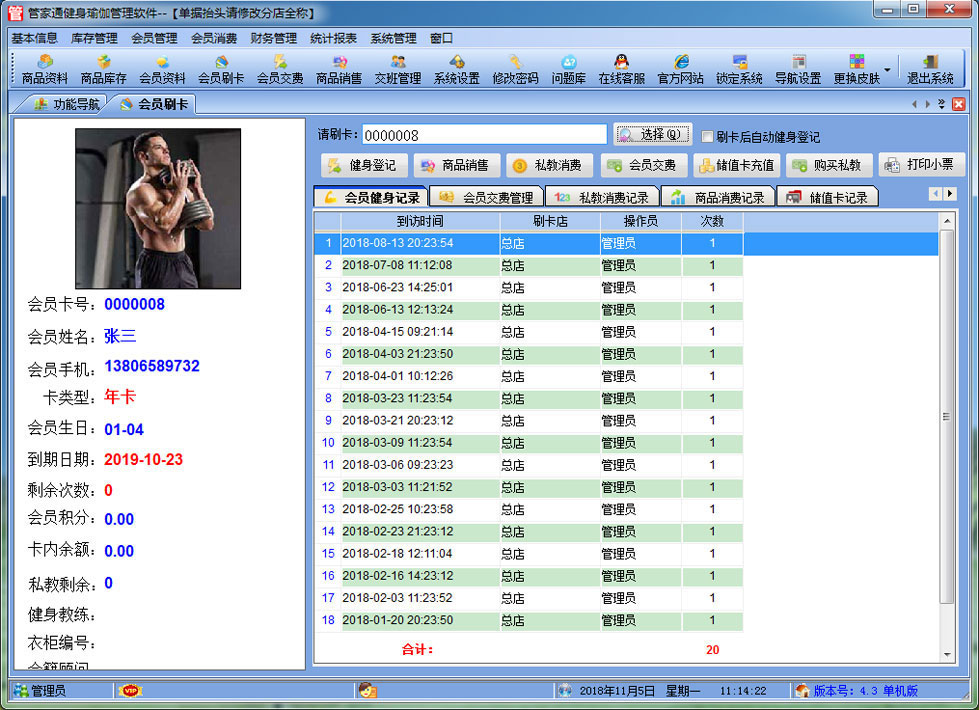Viewport: 979px width, 710px height.
Task: Click 退出系统 exit icon
Action: tap(930, 69)
